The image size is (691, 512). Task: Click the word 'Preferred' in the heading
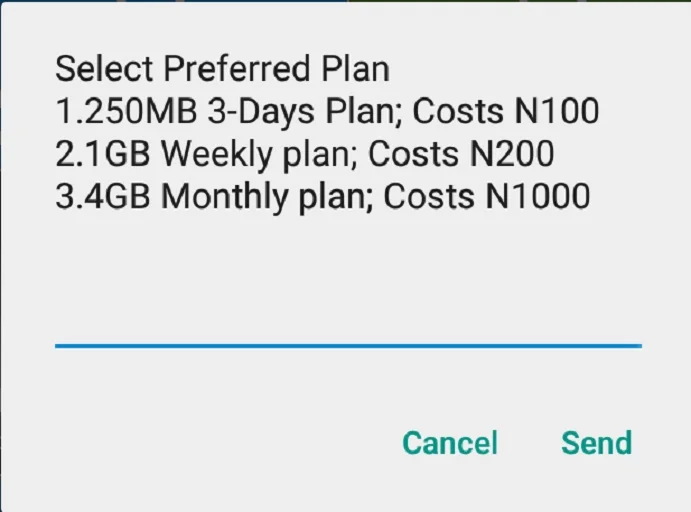237,69
